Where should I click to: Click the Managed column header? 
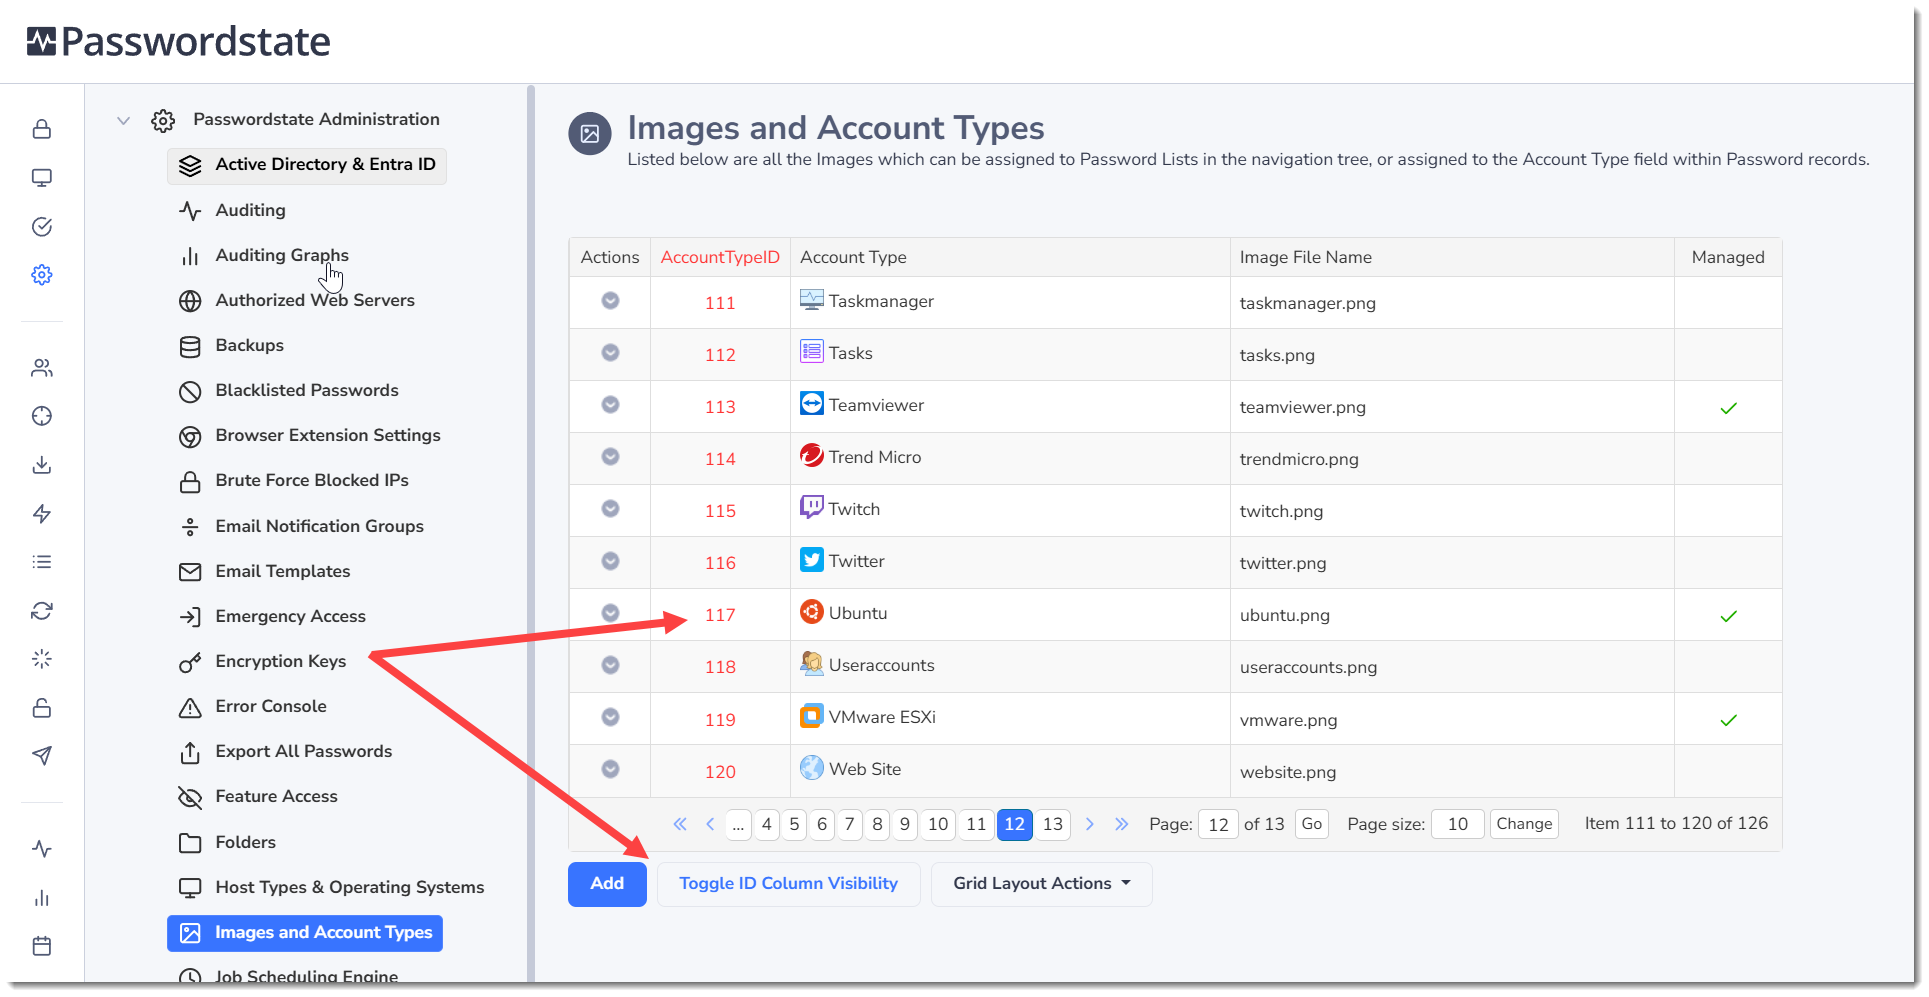click(1728, 257)
